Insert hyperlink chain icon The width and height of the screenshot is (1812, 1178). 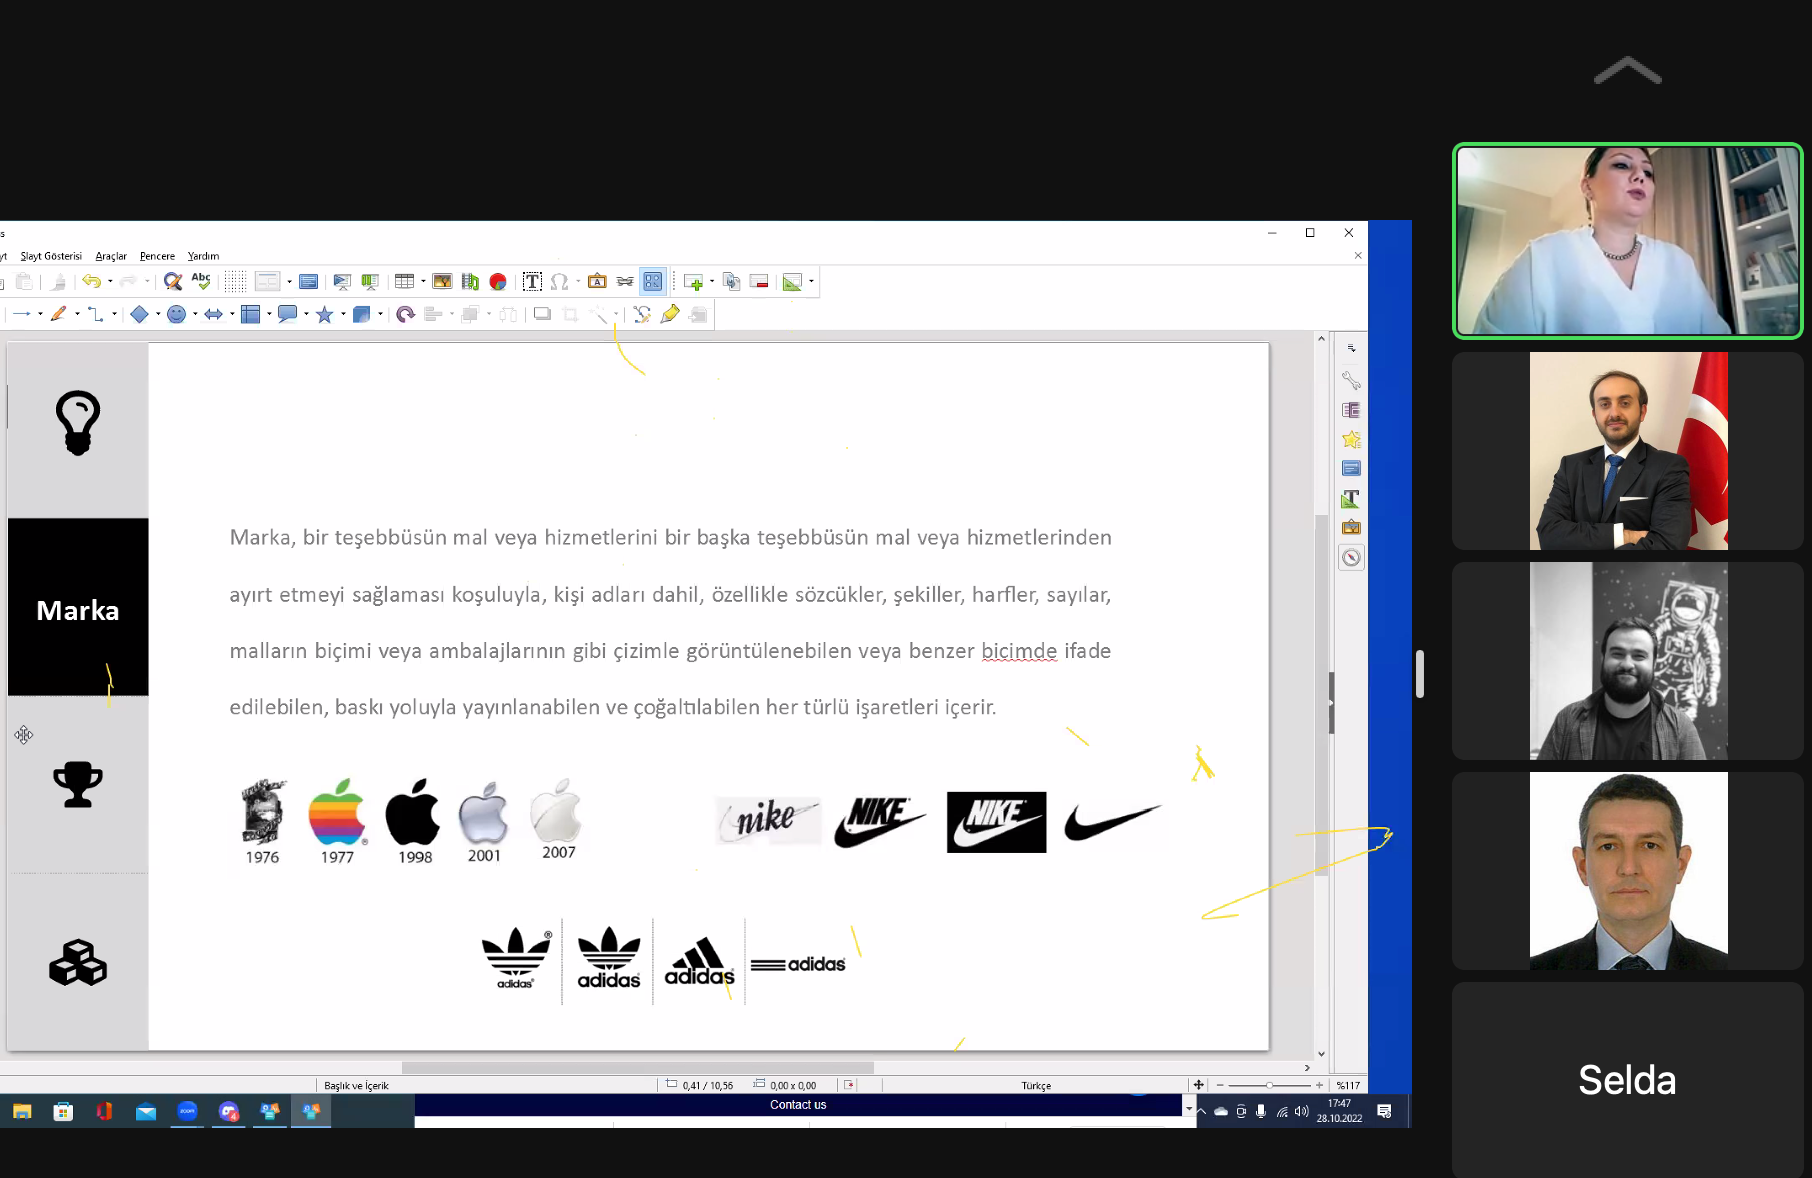tap(625, 282)
